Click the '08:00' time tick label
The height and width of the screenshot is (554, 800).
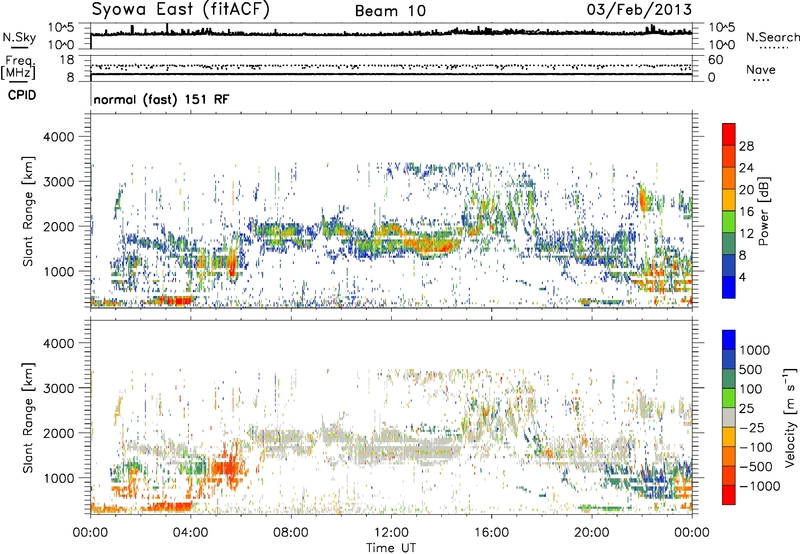tap(291, 533)
